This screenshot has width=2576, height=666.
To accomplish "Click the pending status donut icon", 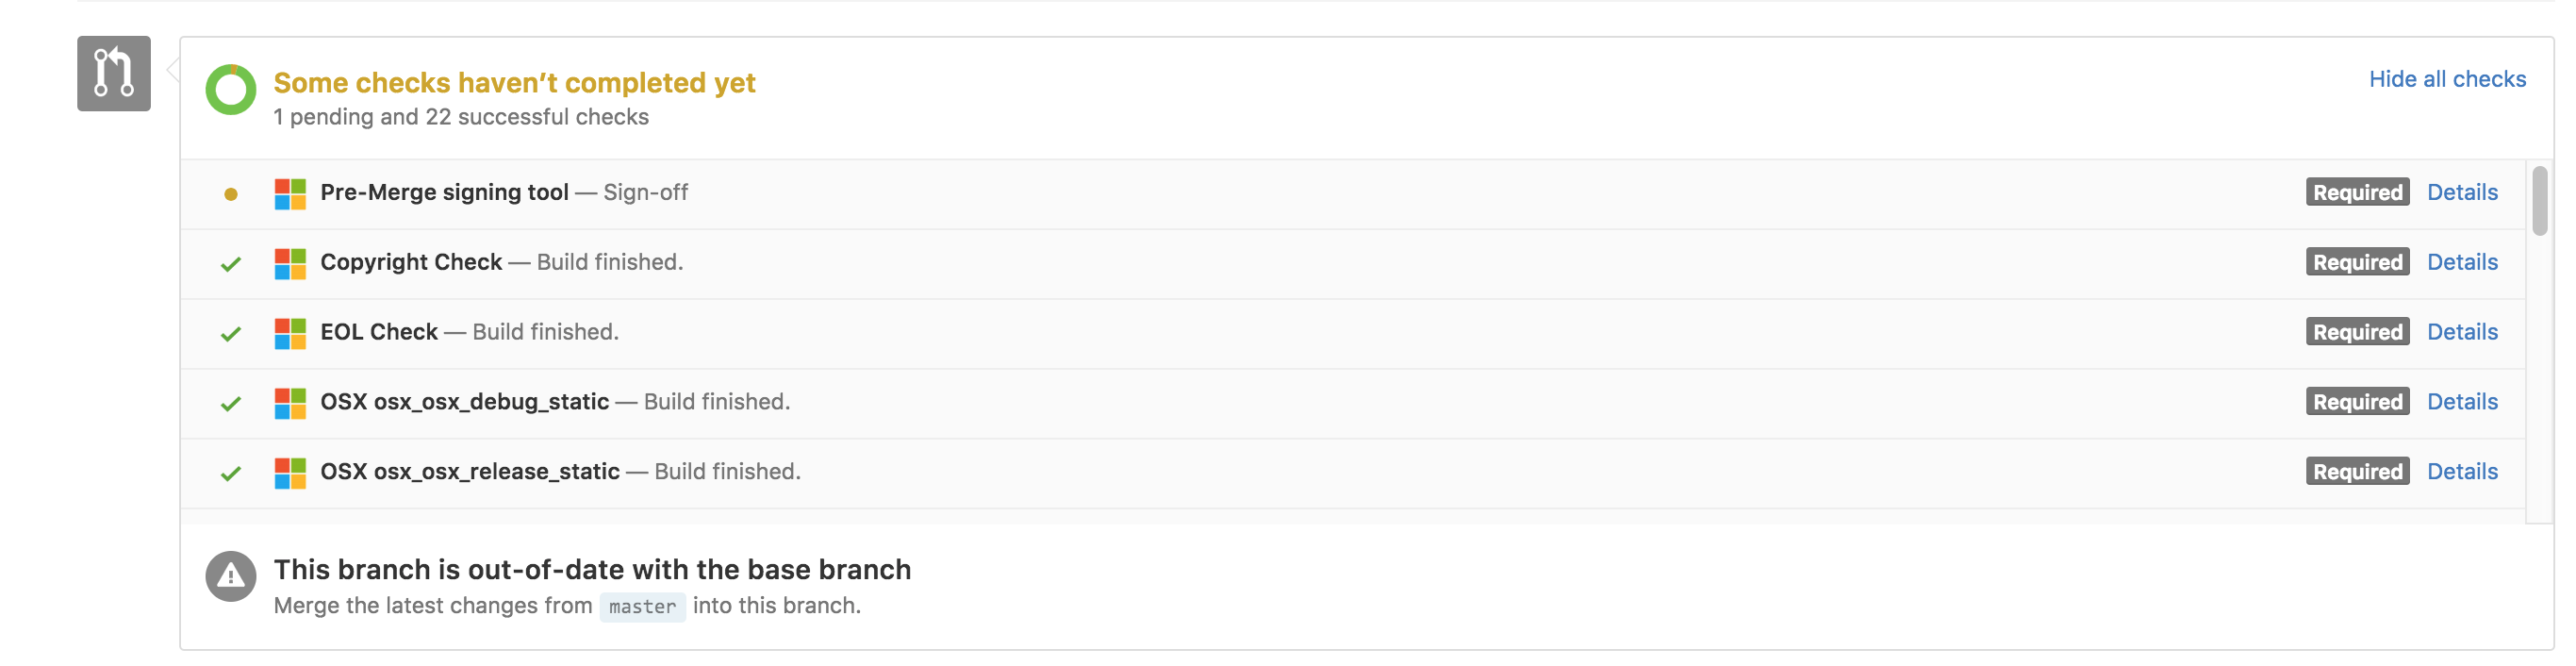I will [231, 90].
